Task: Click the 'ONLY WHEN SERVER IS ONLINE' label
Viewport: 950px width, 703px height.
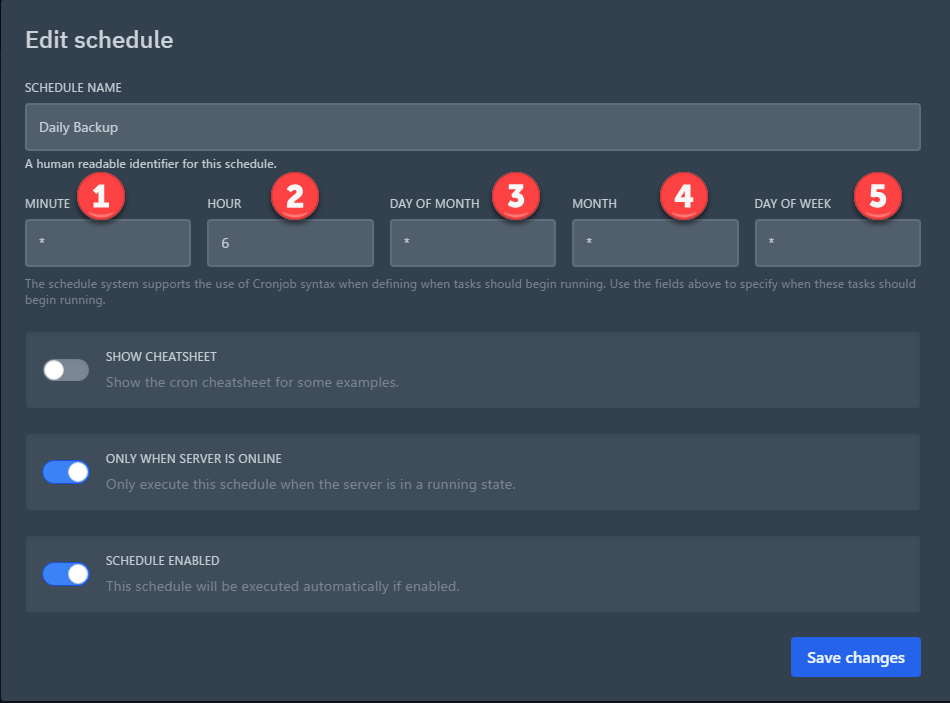Action: (x=194, y=459)
